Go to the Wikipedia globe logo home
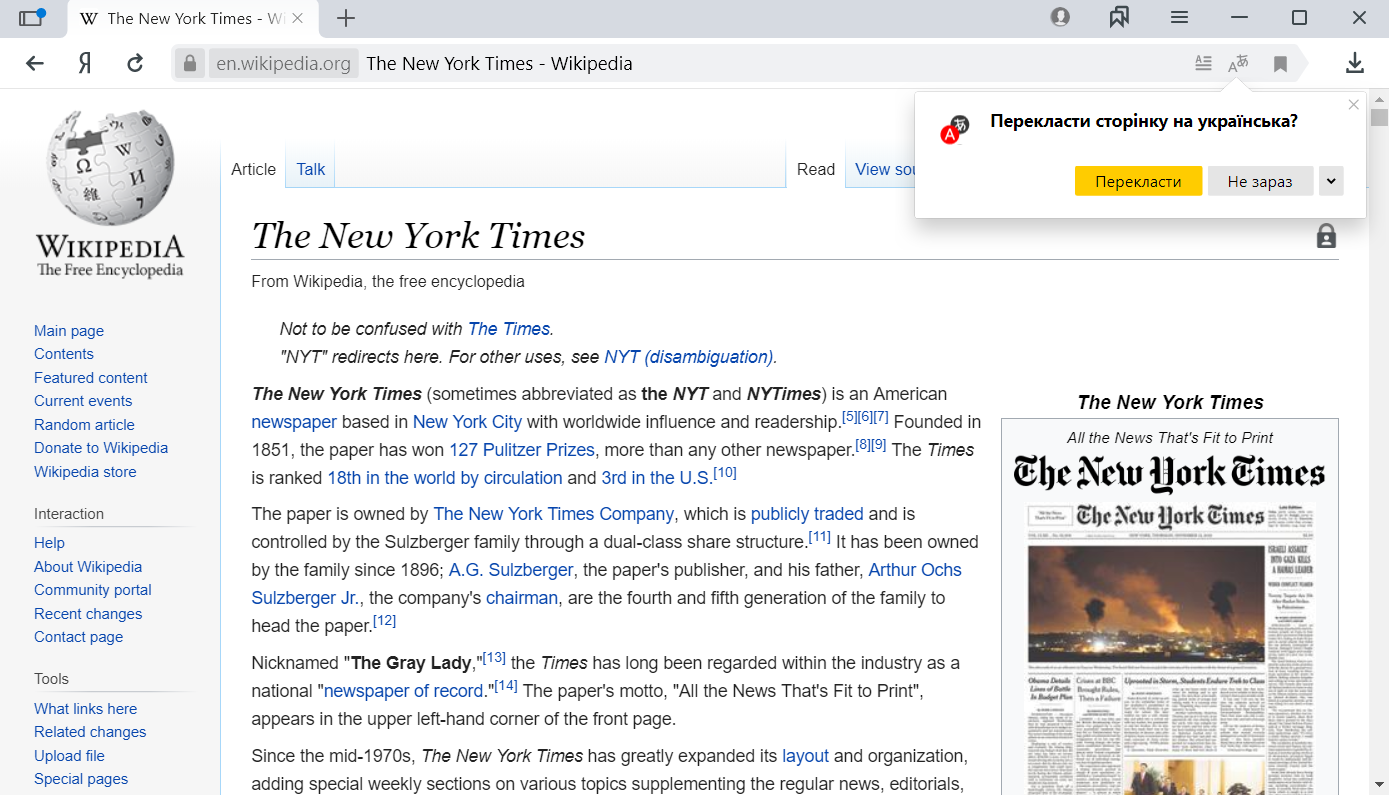Screen dimensions: 1389x795 pyautogui.click(x=110, y=193)
